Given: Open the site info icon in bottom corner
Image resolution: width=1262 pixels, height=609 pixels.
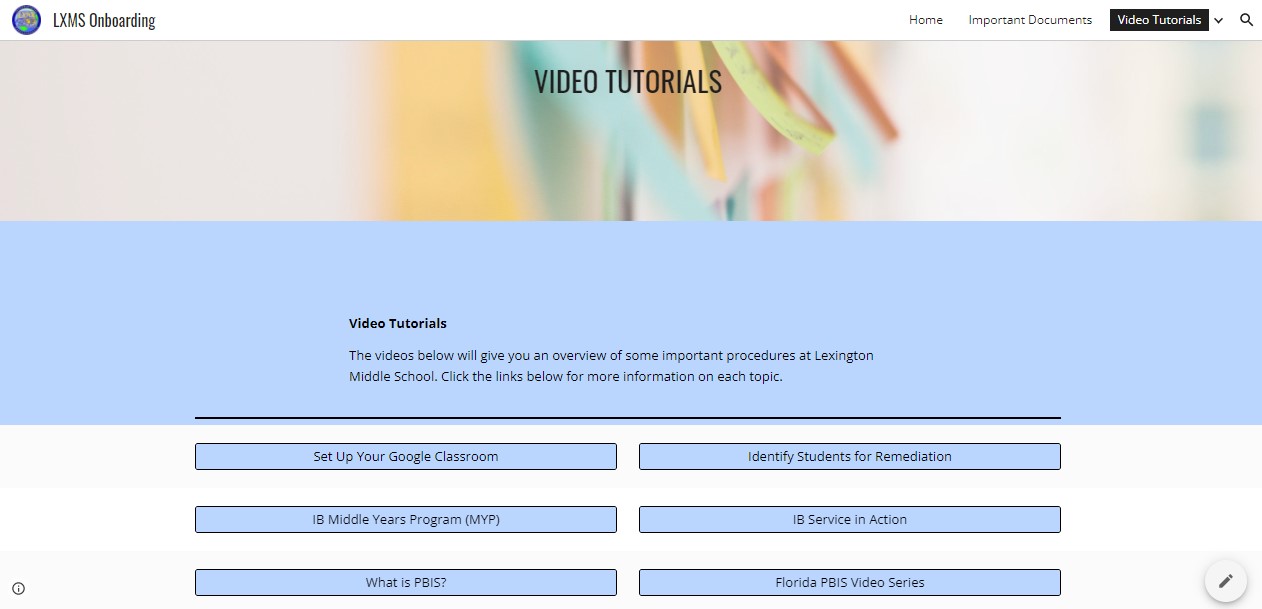Looking at the screenshot, I should tap(18, 588).
